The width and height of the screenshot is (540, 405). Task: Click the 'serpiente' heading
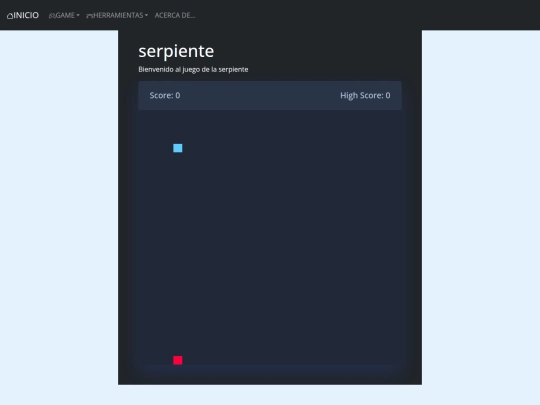click(x=176, y=51)
